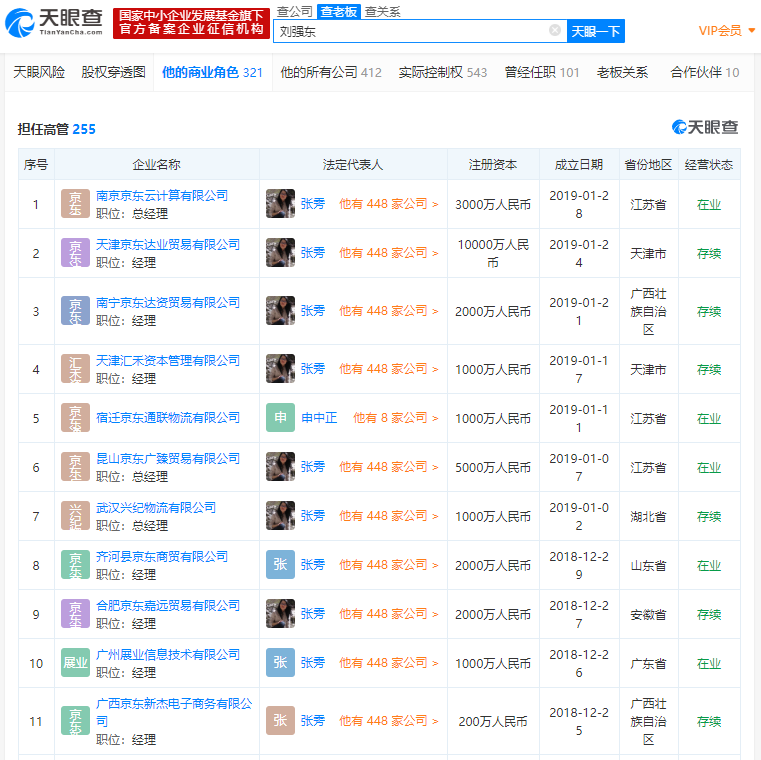Open the 广州展业信息技术有限公司 link
Screen dimensions: 761x760
(168, 655)
